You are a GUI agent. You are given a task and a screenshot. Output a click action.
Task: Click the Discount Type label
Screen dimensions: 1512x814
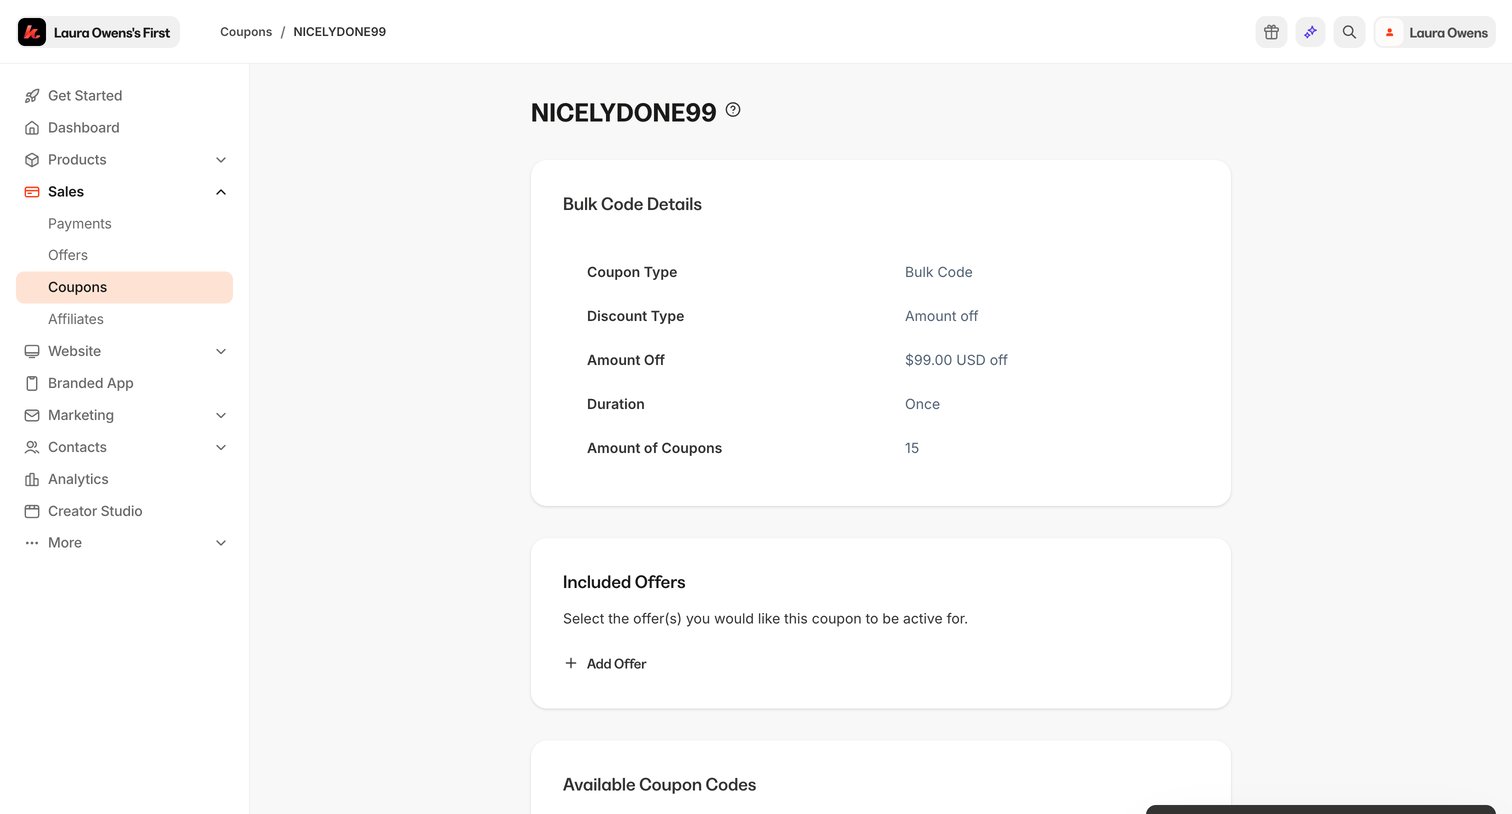pos(635,316)
